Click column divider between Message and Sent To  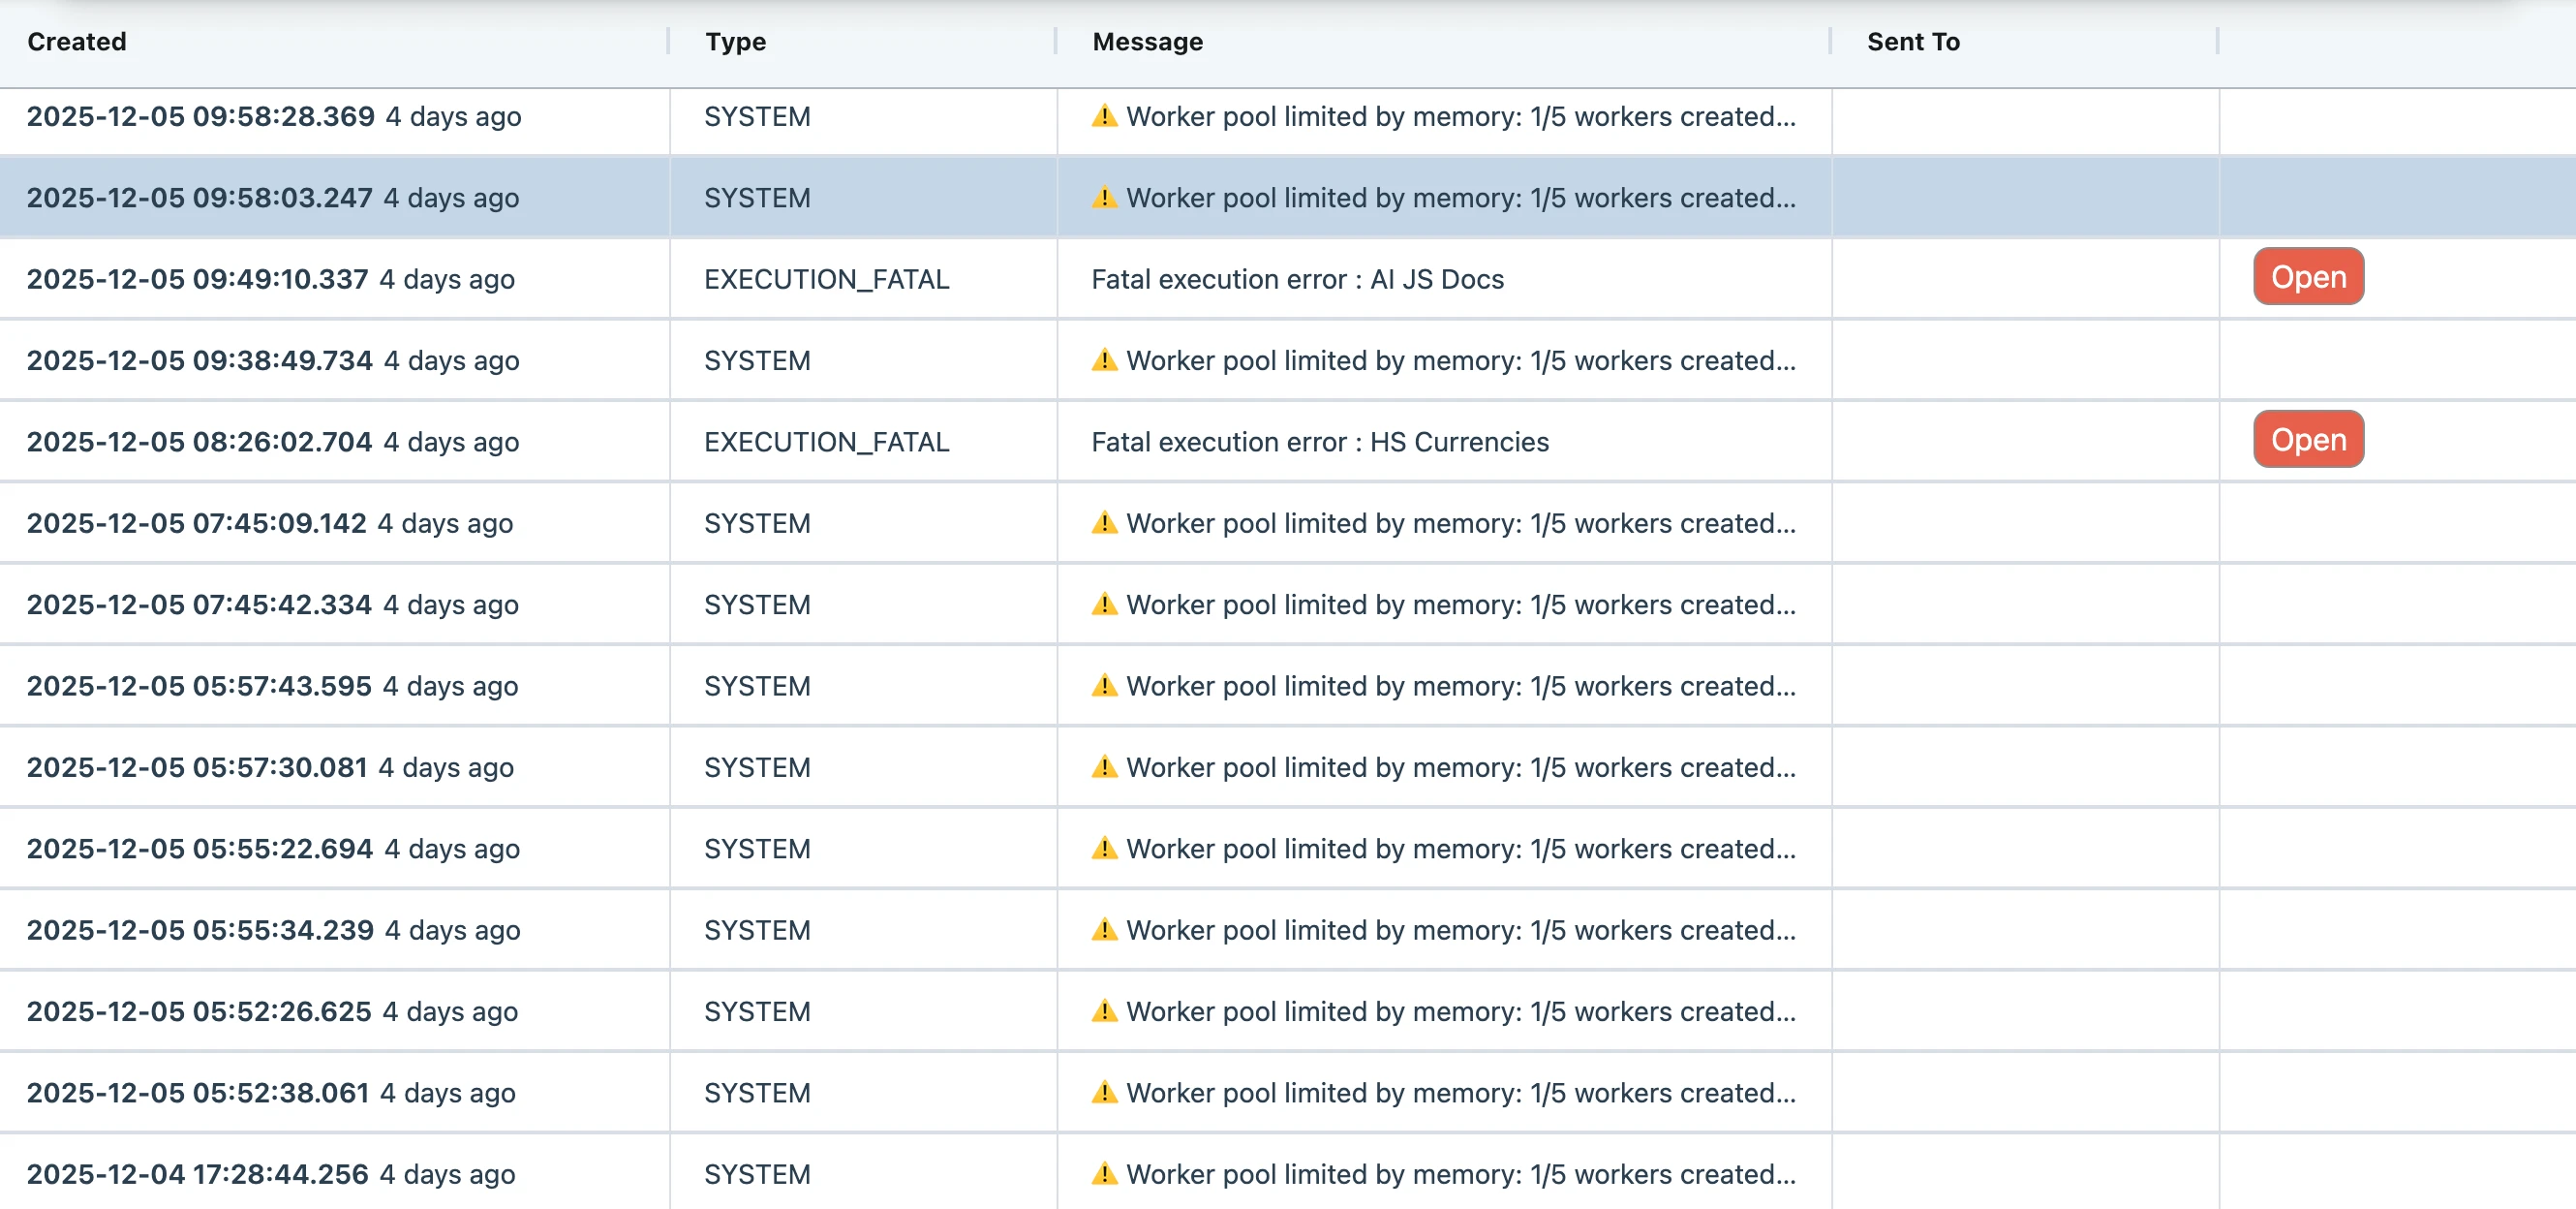1830,42
